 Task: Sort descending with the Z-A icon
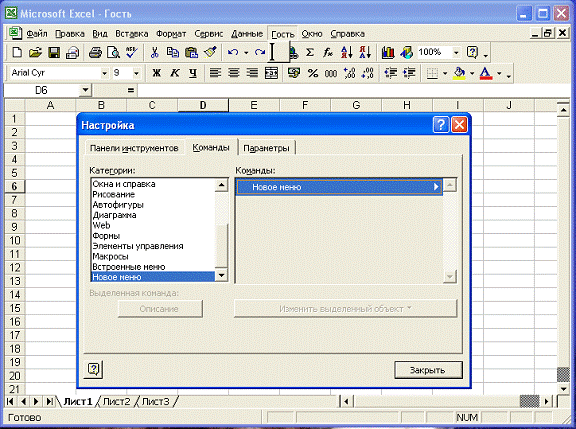365,53
